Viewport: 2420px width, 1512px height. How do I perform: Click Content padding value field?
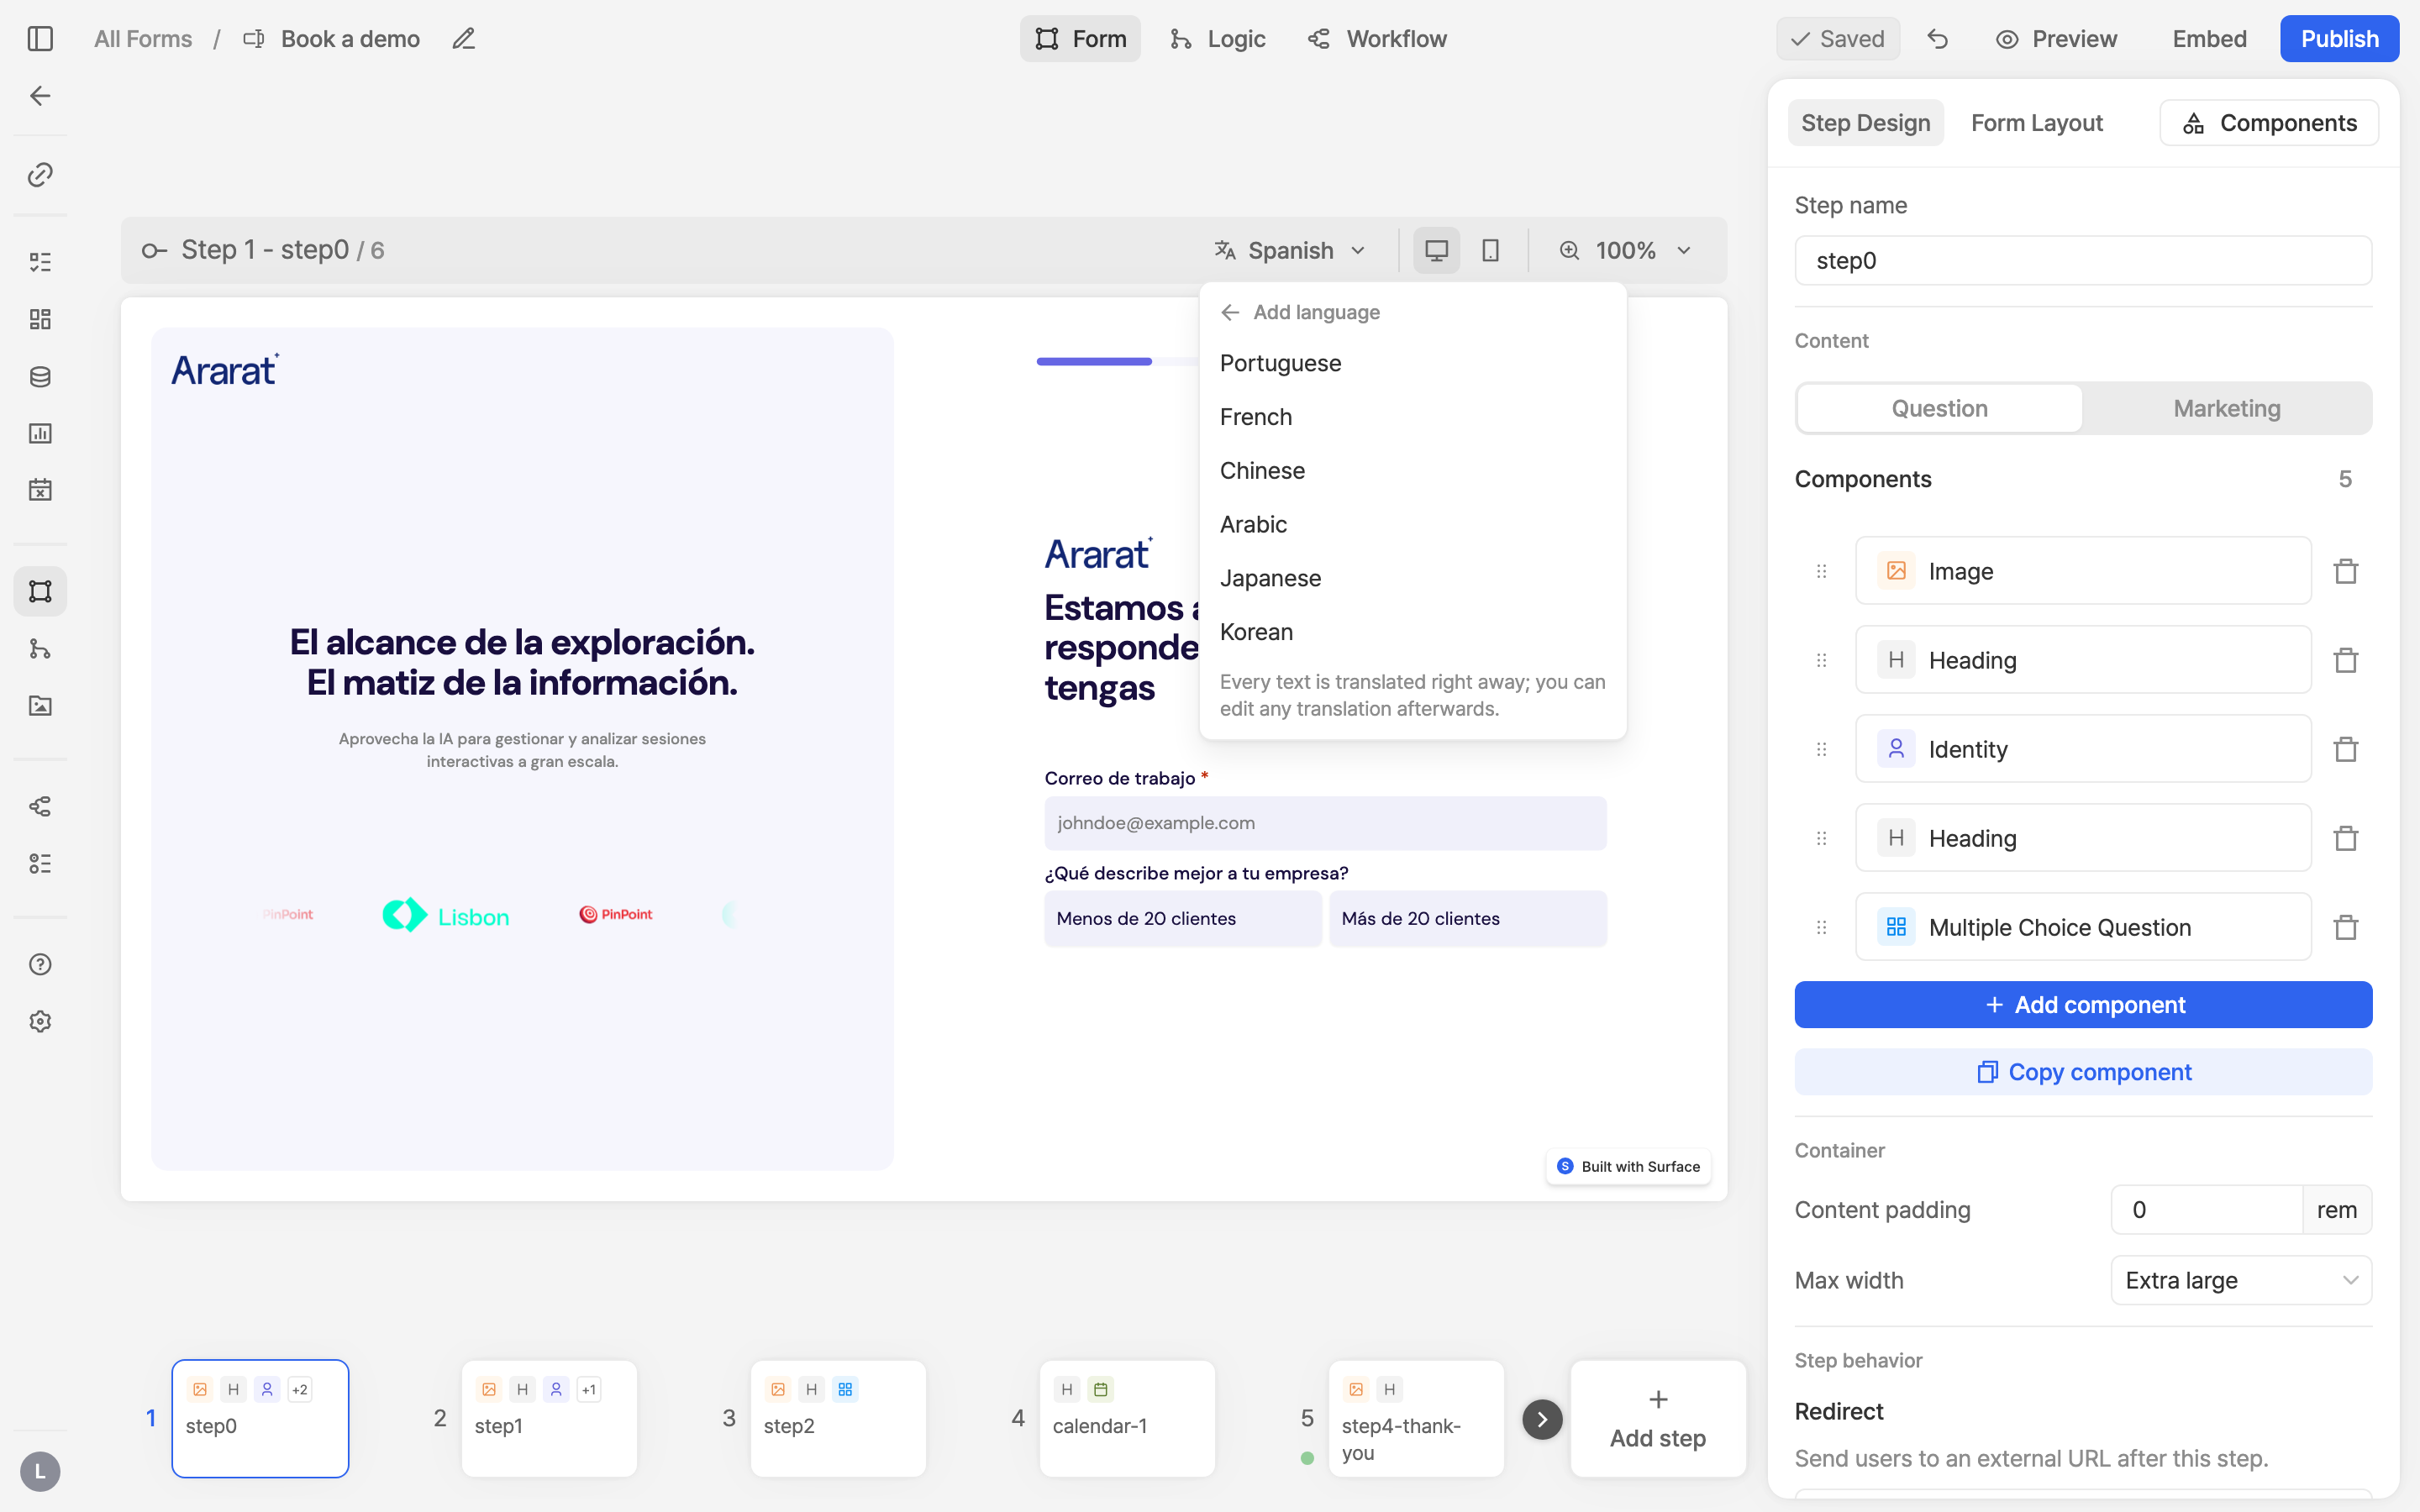pos(2206,1210)
